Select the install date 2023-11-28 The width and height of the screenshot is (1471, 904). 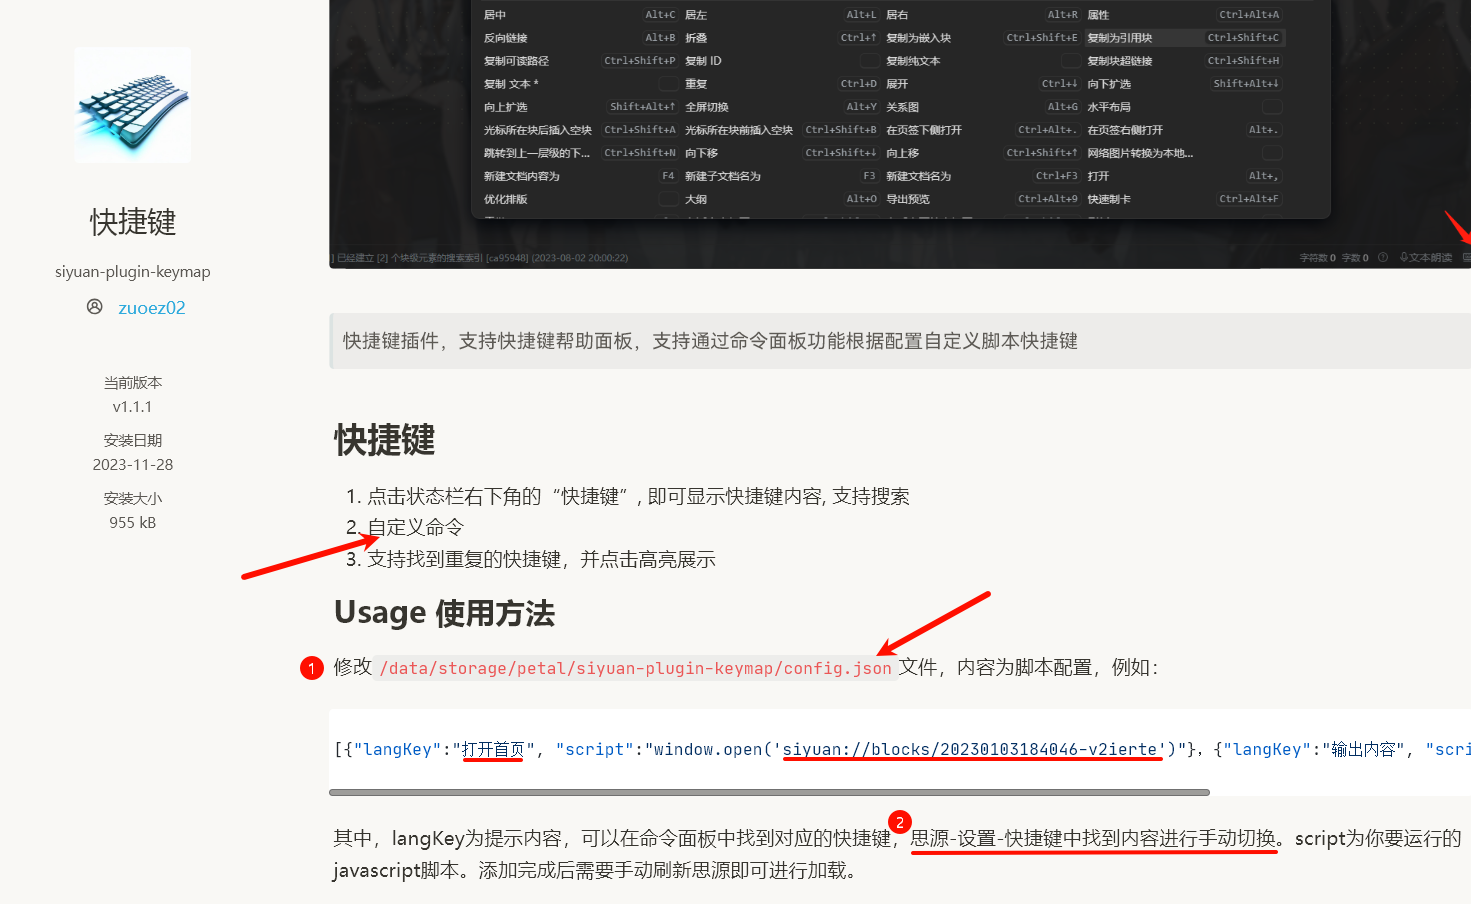point(133,465)
